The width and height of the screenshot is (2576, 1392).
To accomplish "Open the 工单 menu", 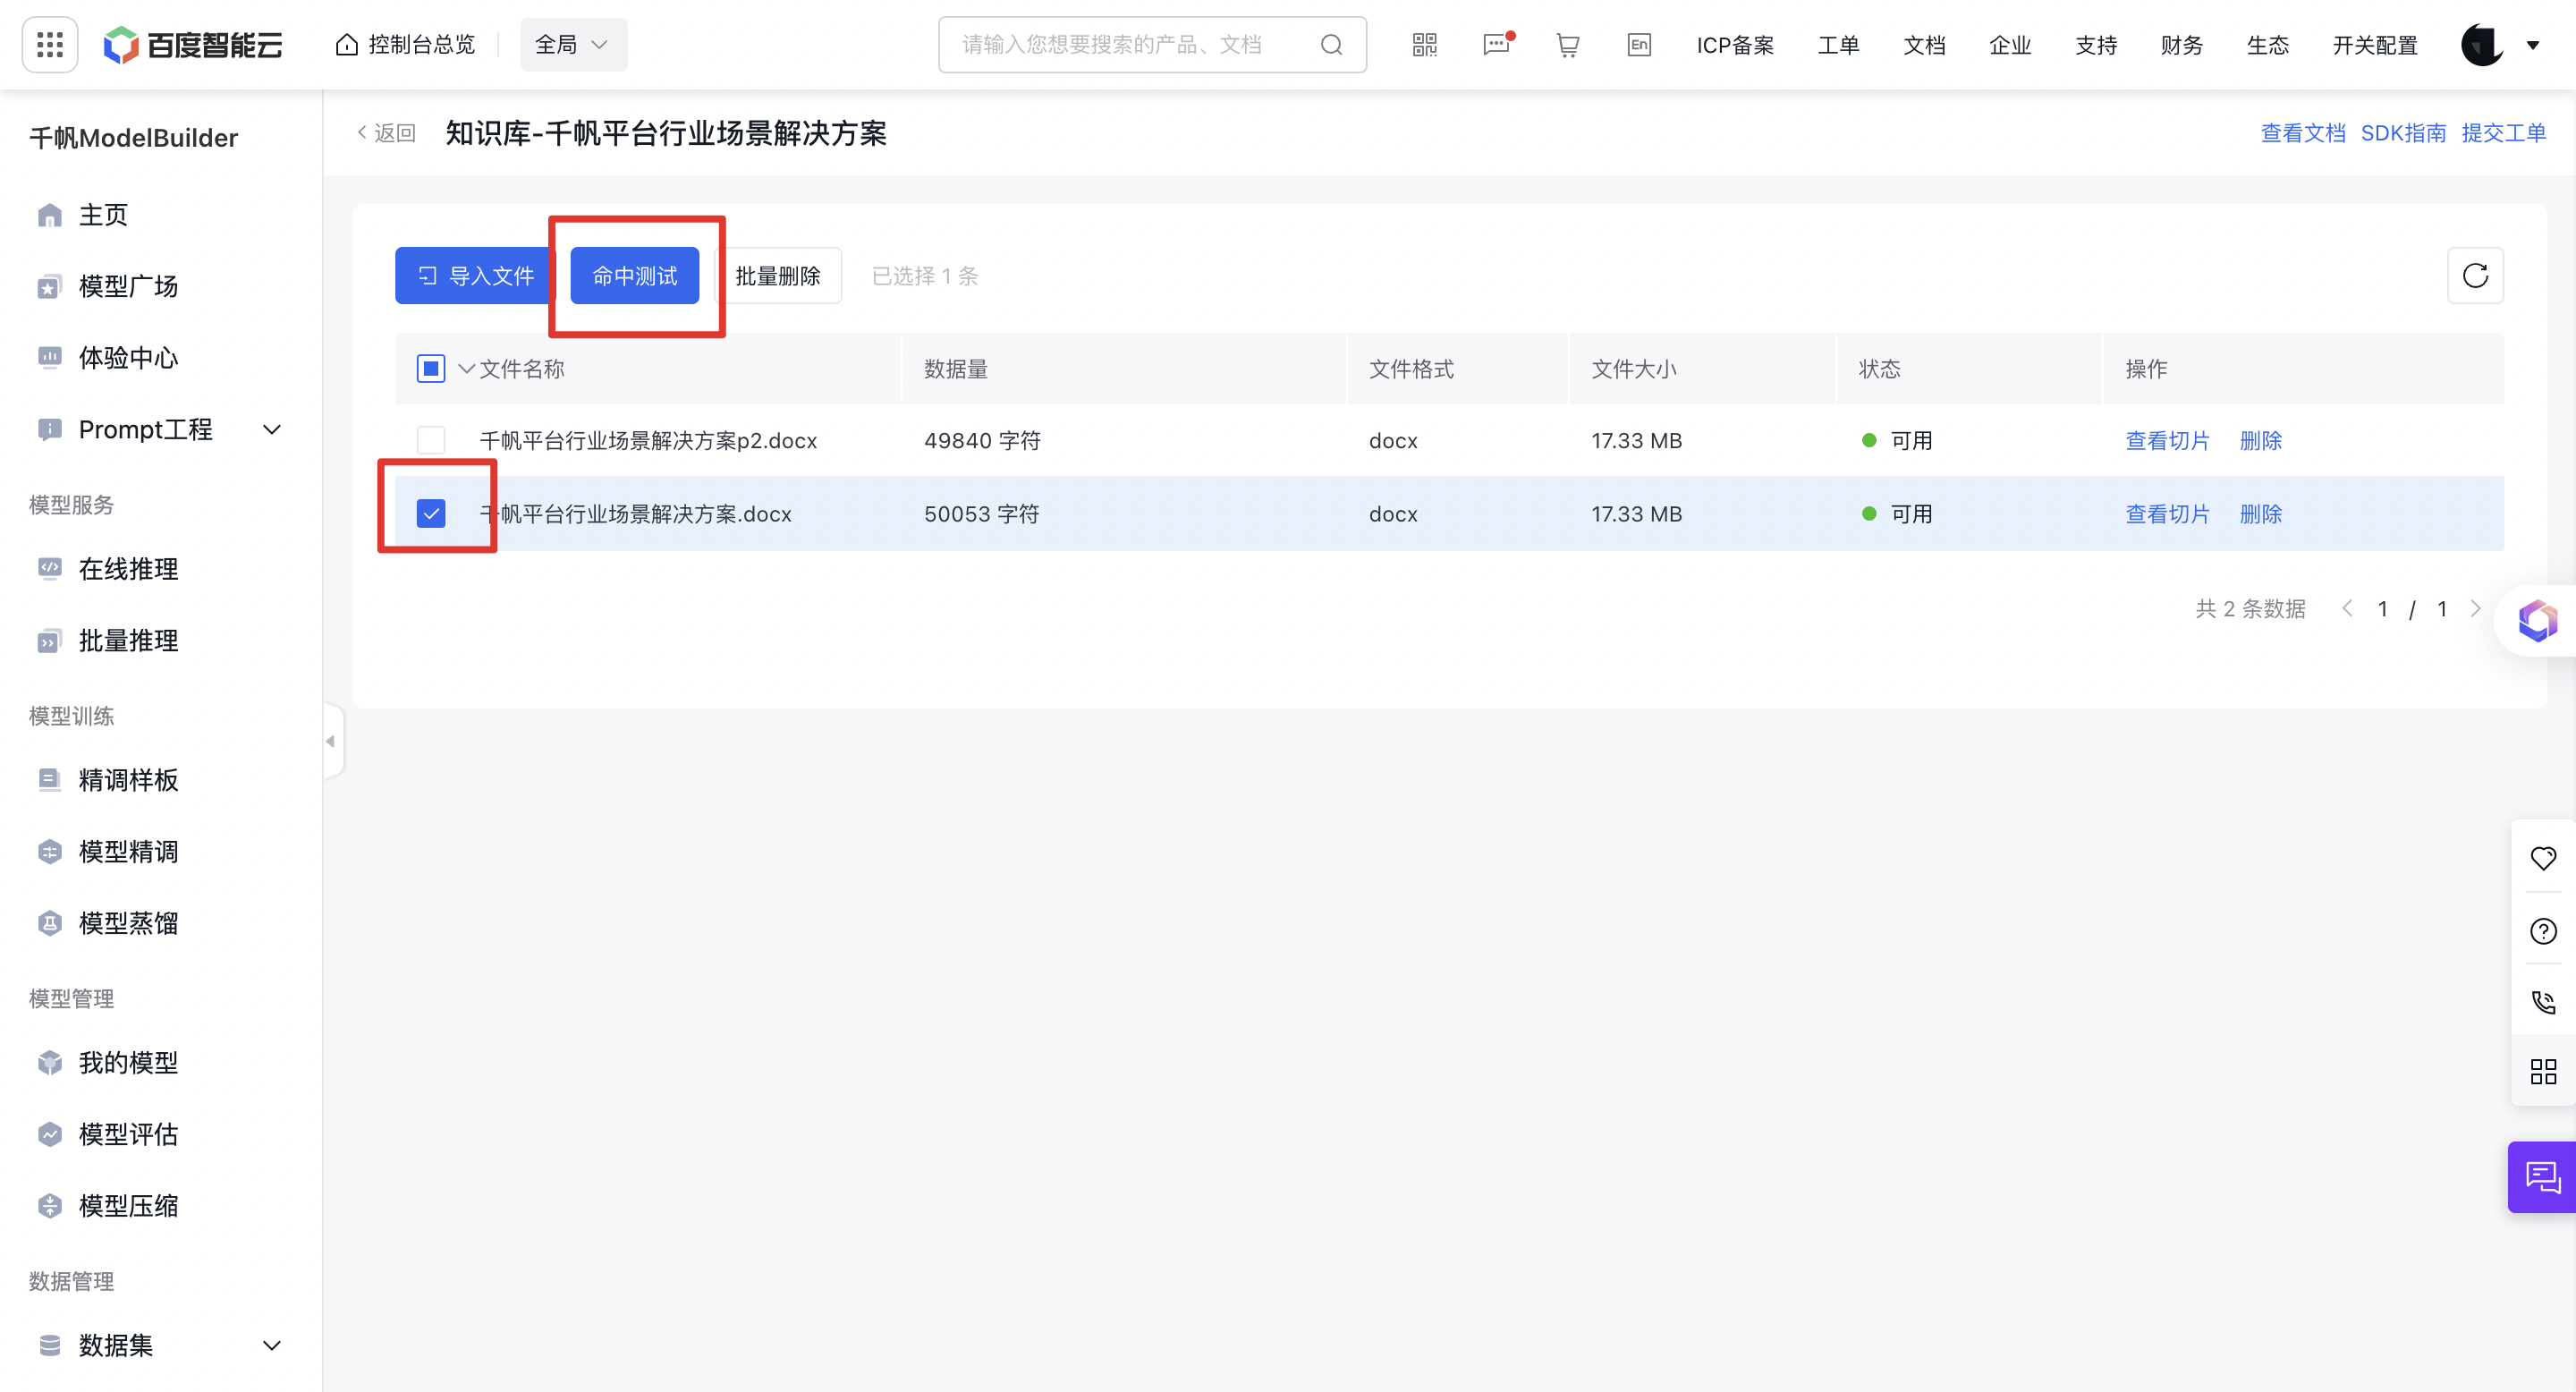I will click(1838, 45).
